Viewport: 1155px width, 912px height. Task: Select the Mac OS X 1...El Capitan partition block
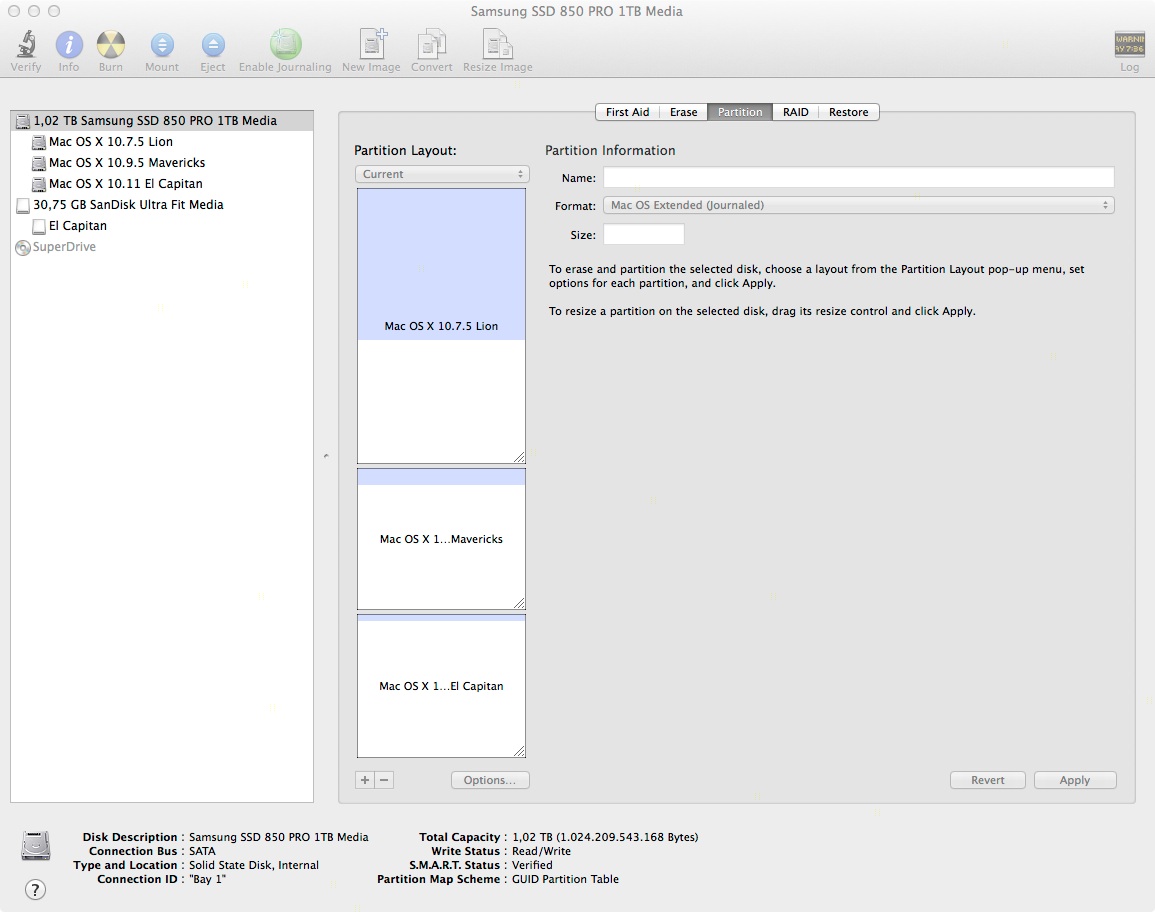441,686
